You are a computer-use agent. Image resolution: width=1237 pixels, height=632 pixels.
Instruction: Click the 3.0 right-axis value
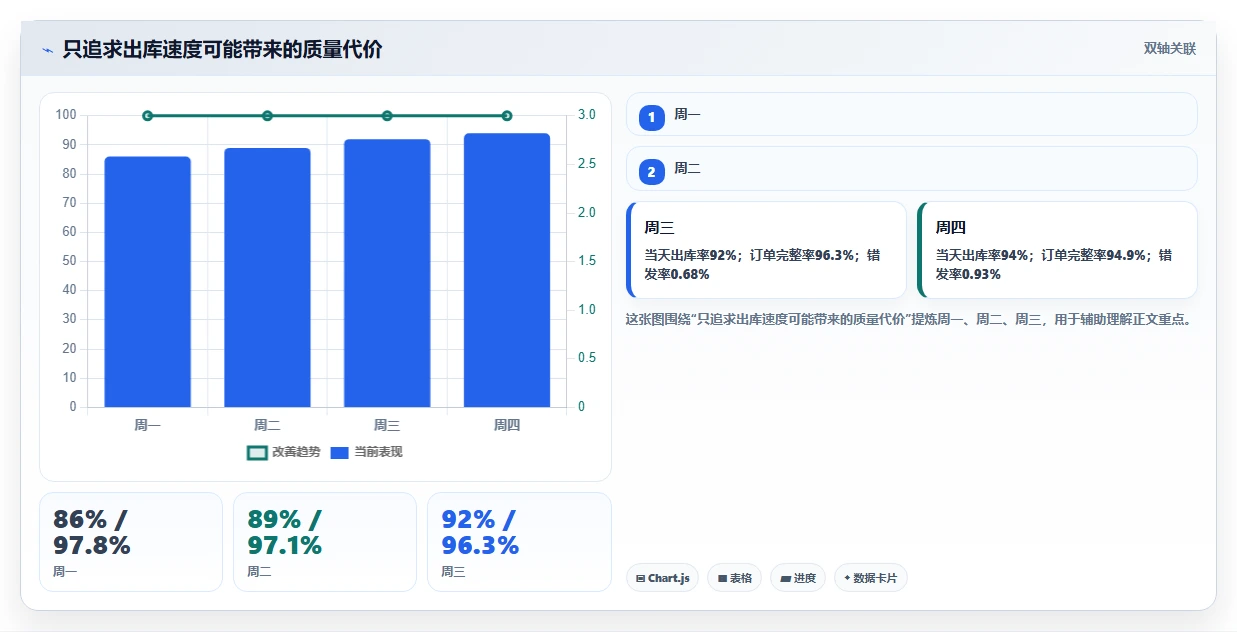(x=587, y=115)
